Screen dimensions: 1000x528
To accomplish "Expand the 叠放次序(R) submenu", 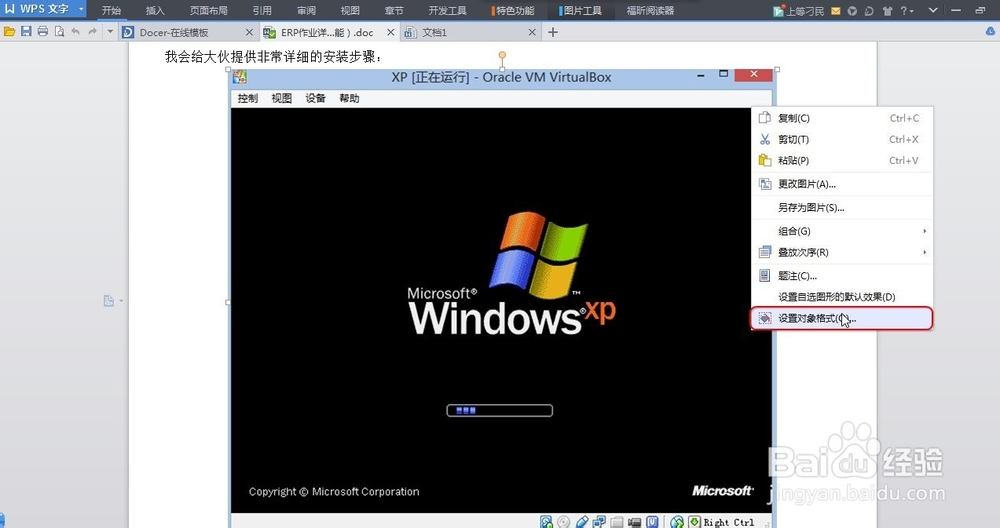I will [841, 252].
